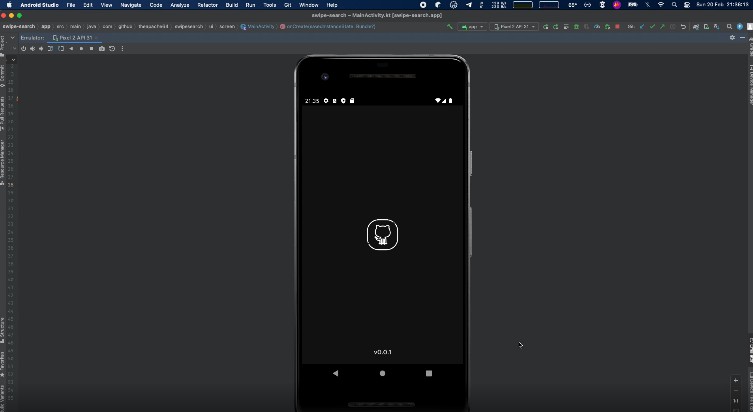
Task: Open the Window menu
Action: click(309, 5)
